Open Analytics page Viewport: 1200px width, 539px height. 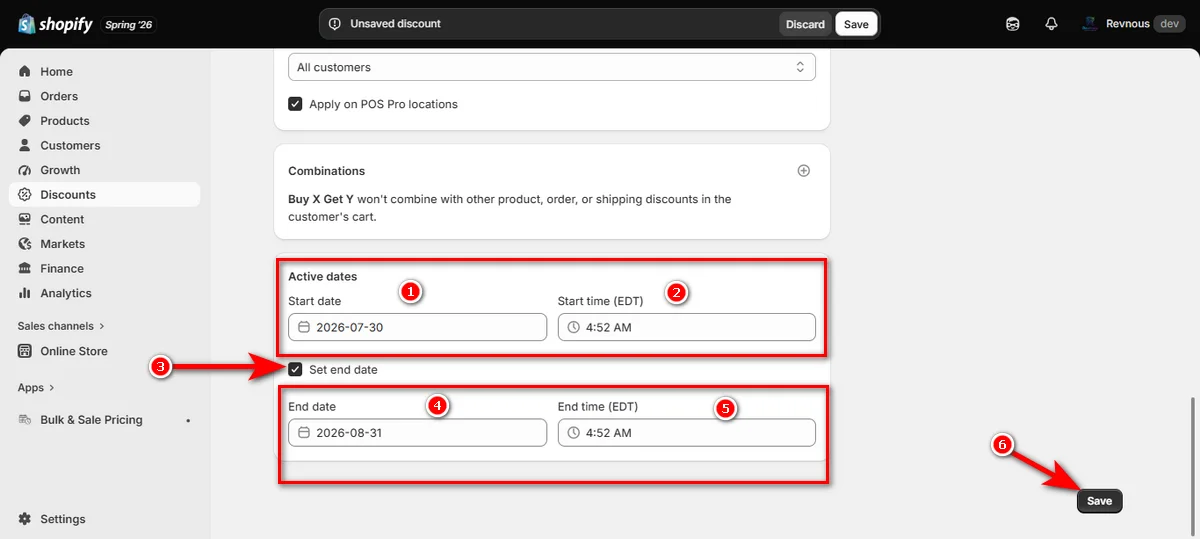click(x=105, y=293)
